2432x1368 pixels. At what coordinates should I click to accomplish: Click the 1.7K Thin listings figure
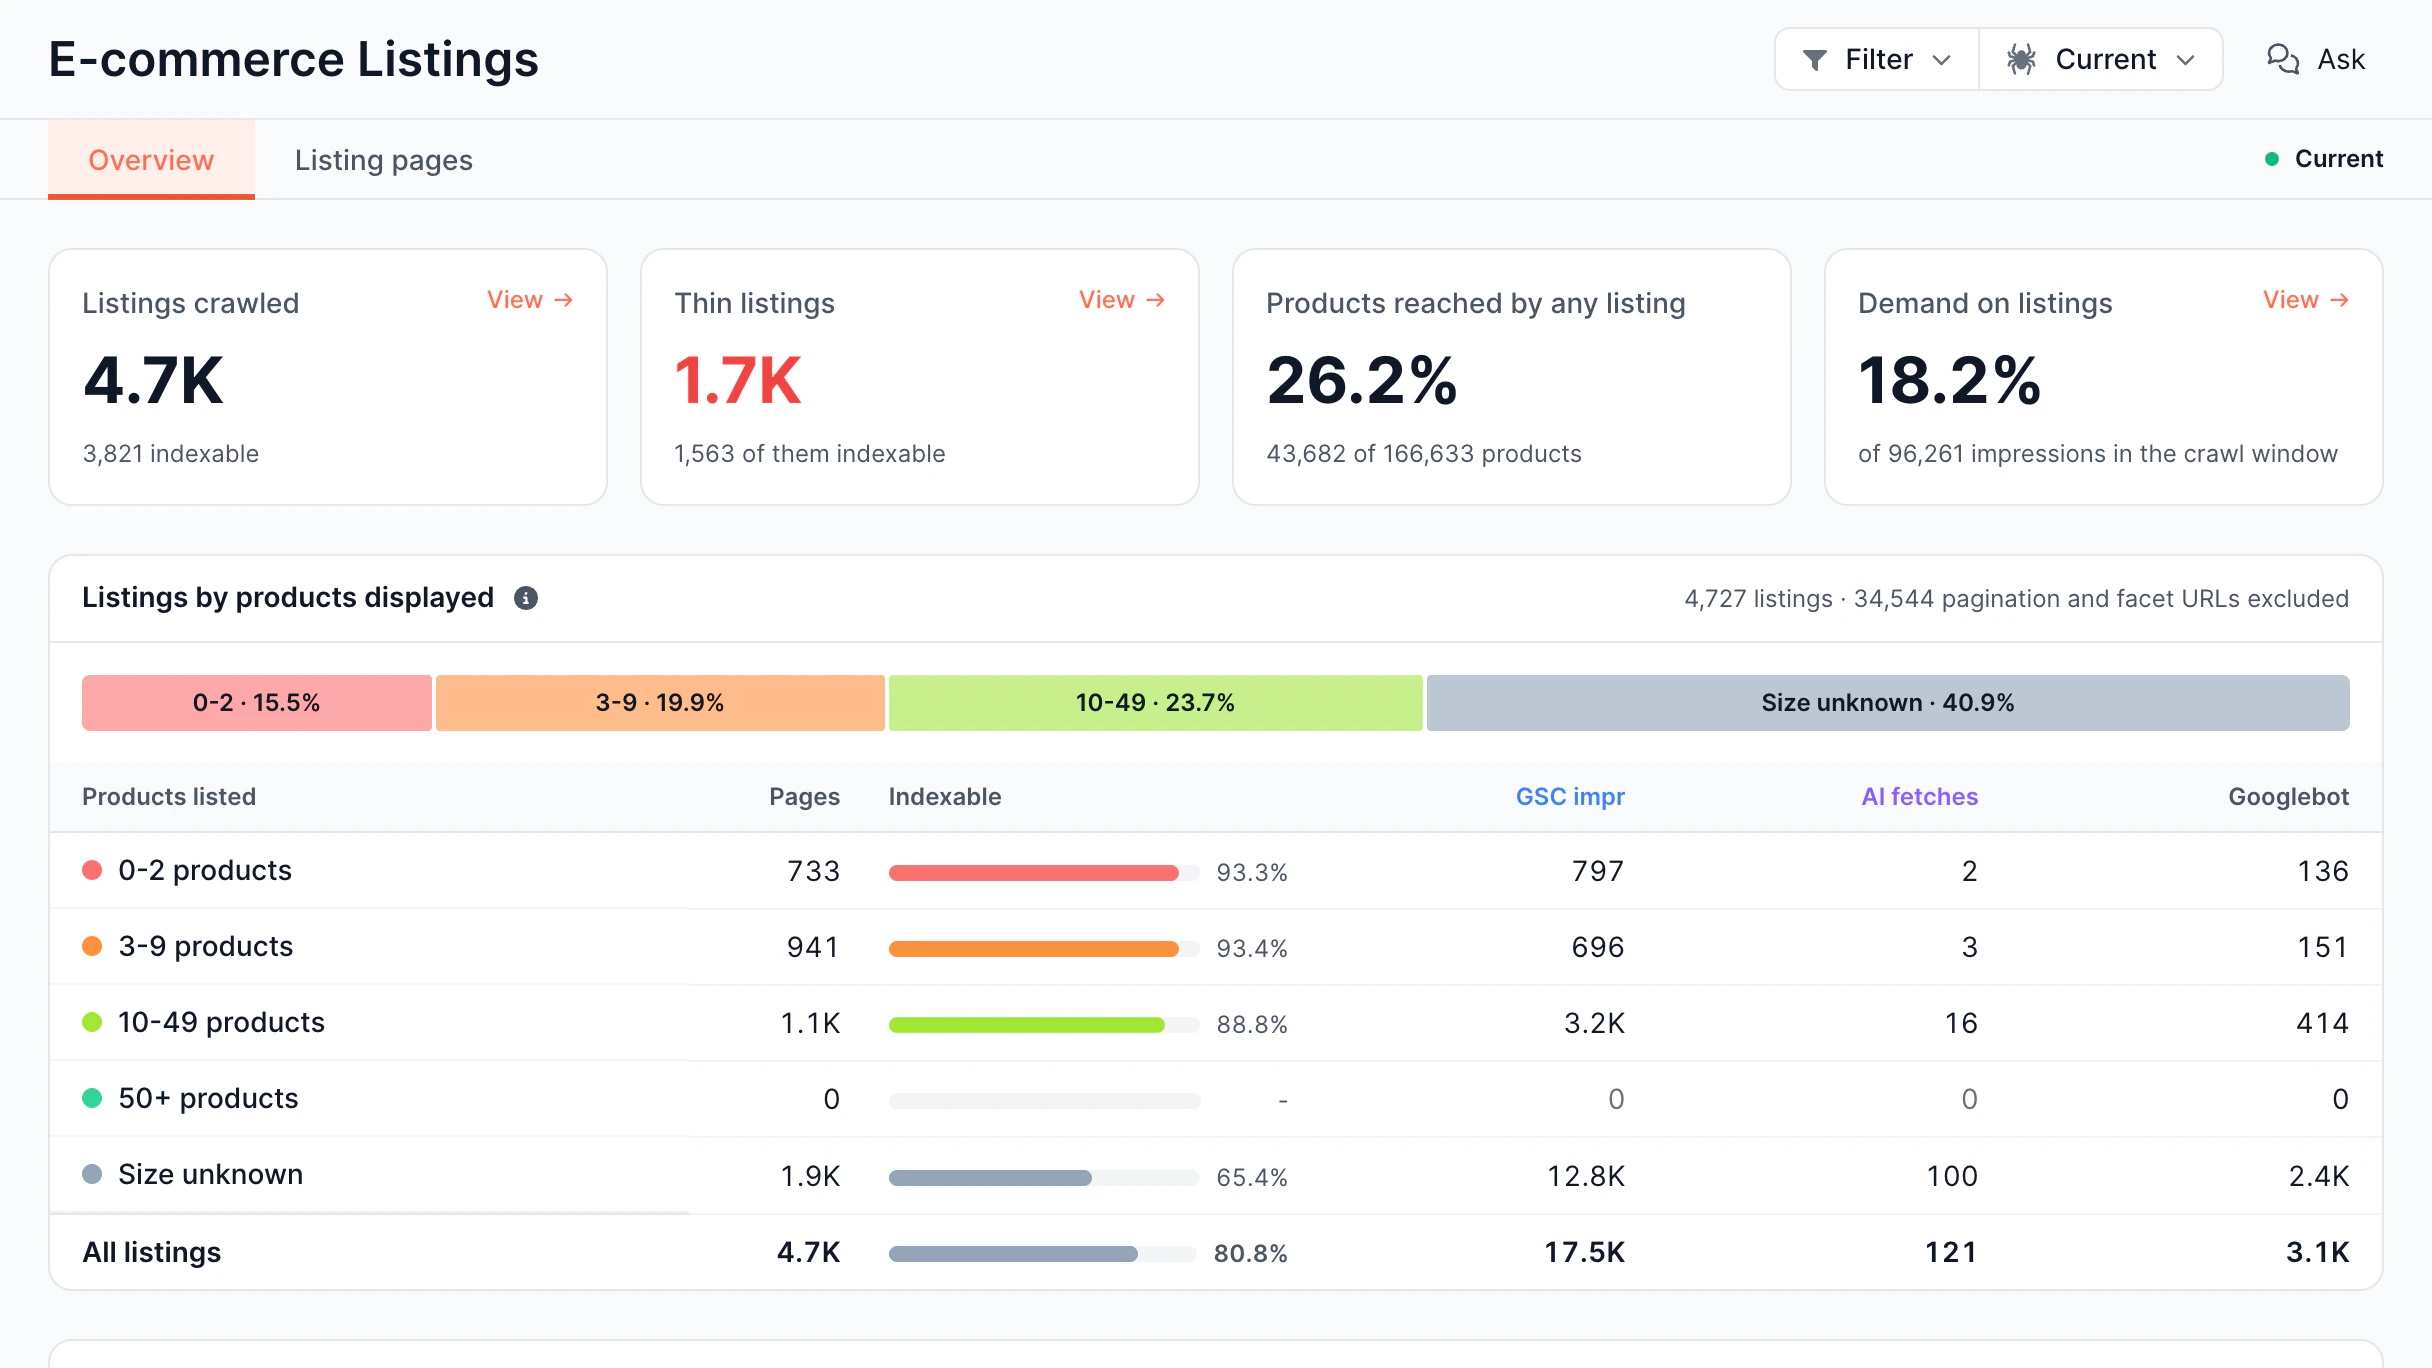coord(738,381)
